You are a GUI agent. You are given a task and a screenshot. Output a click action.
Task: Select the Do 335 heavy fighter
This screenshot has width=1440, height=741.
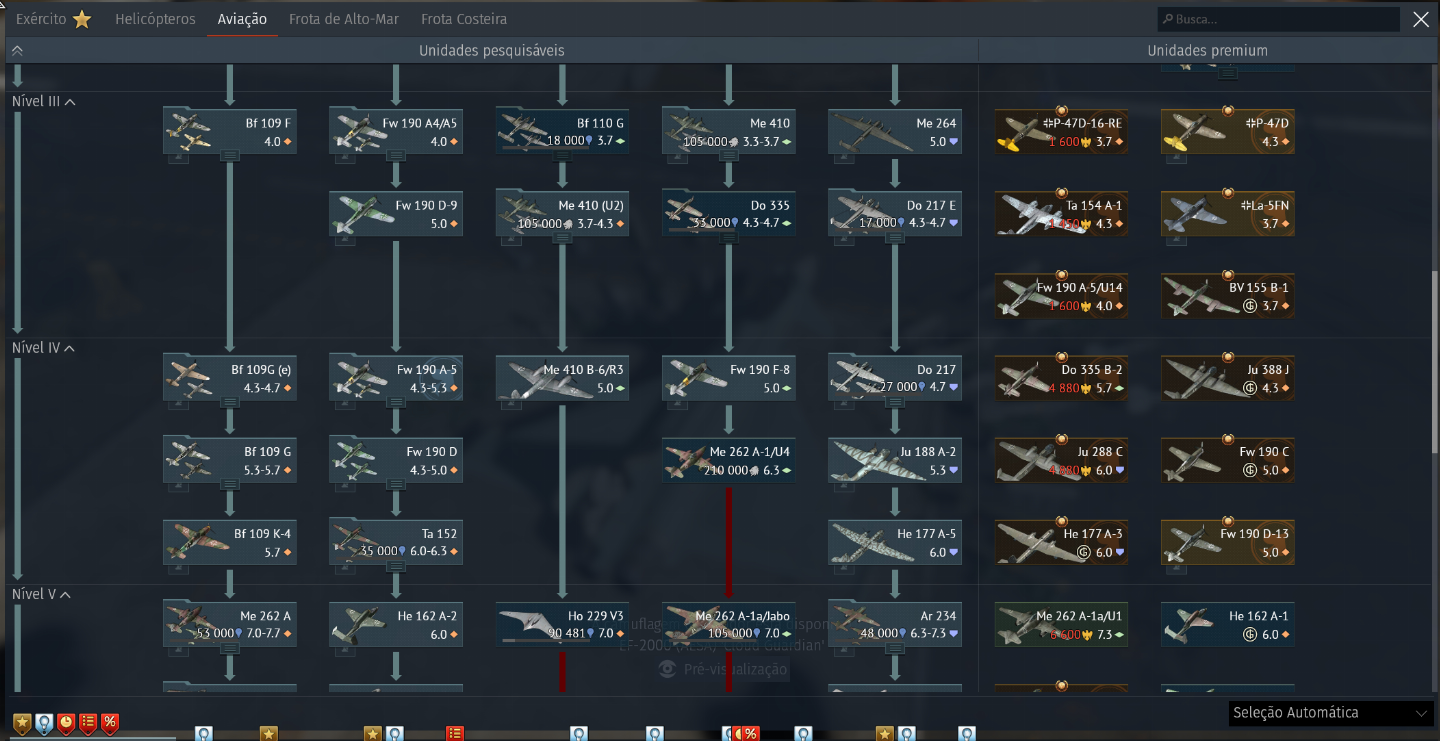coord(728,213)
